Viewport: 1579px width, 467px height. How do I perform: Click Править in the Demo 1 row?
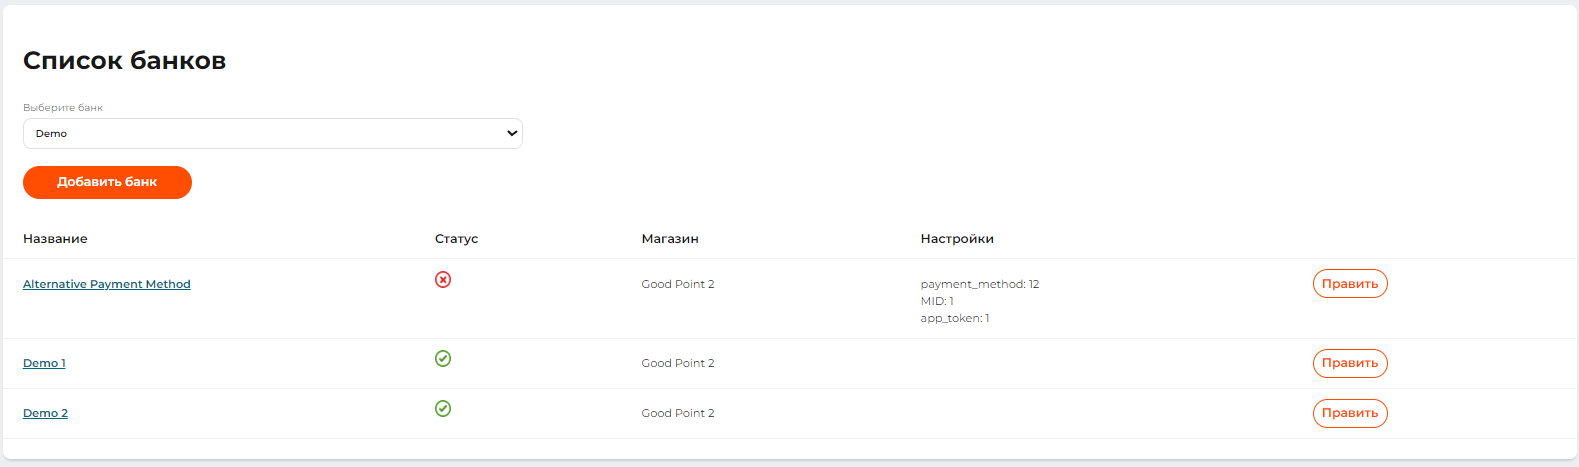[1349, 363]
